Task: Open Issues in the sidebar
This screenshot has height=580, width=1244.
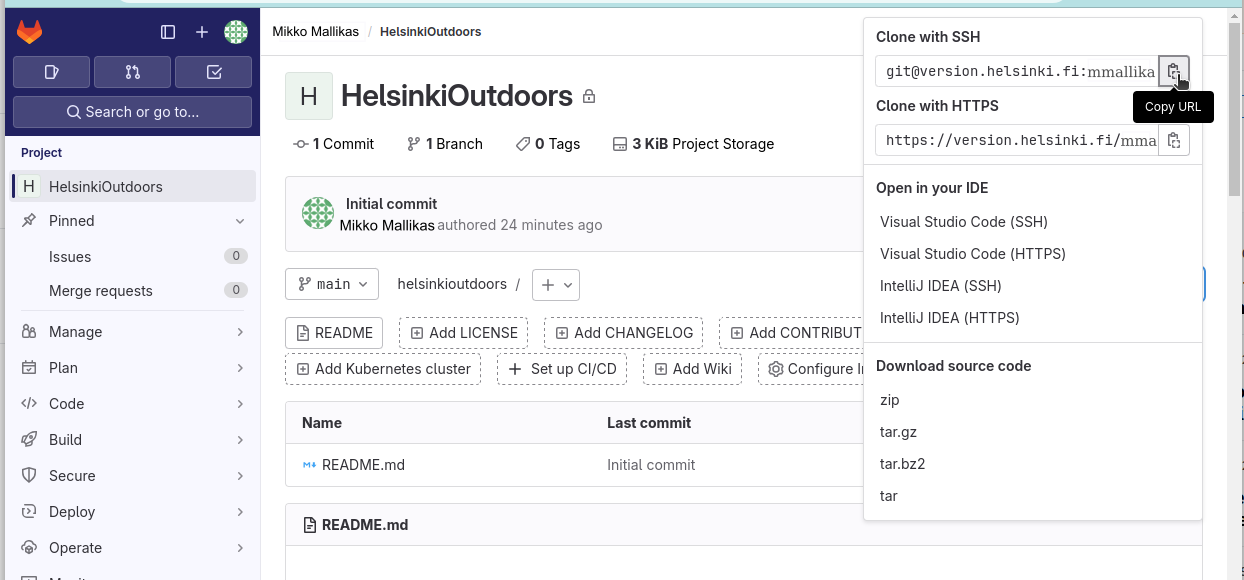Action: click(133, 257)
